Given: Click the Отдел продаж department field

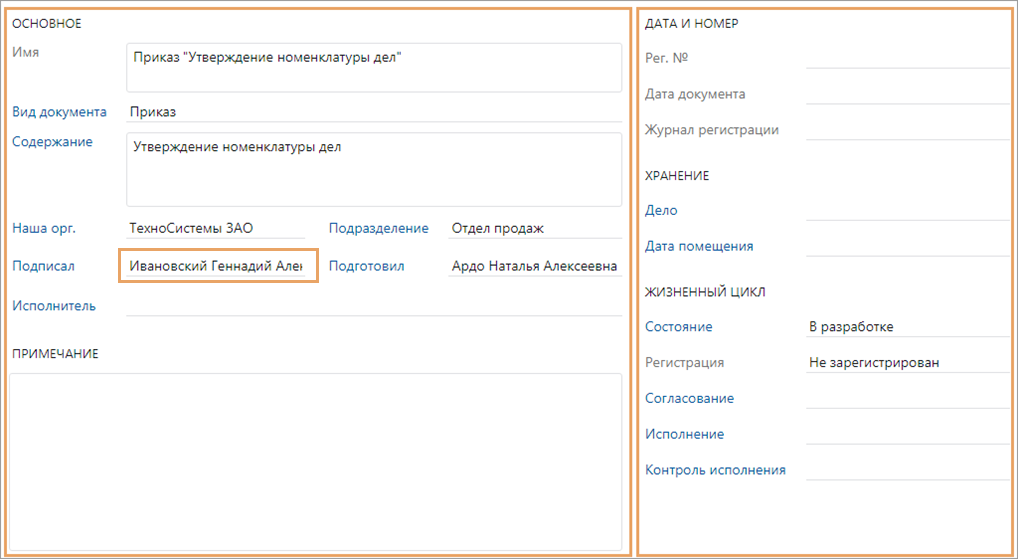Looking at the screenshot, I should [534, 228].
